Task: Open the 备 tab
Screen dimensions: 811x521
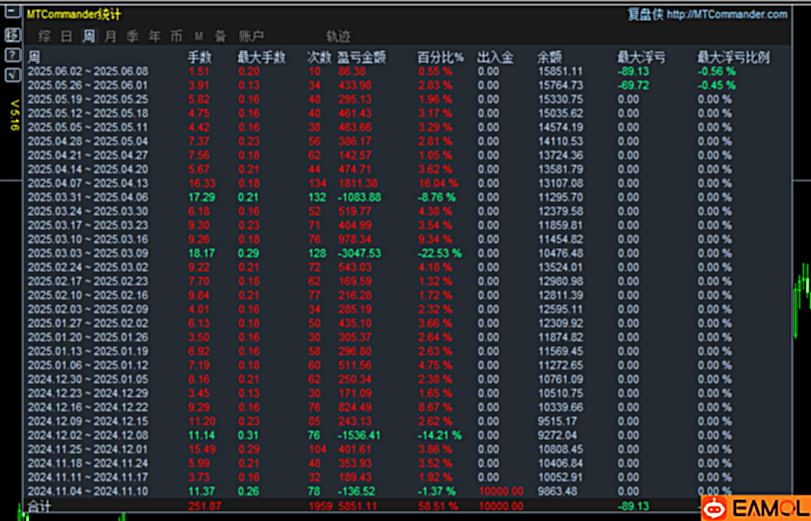Action: pos(220,36)
